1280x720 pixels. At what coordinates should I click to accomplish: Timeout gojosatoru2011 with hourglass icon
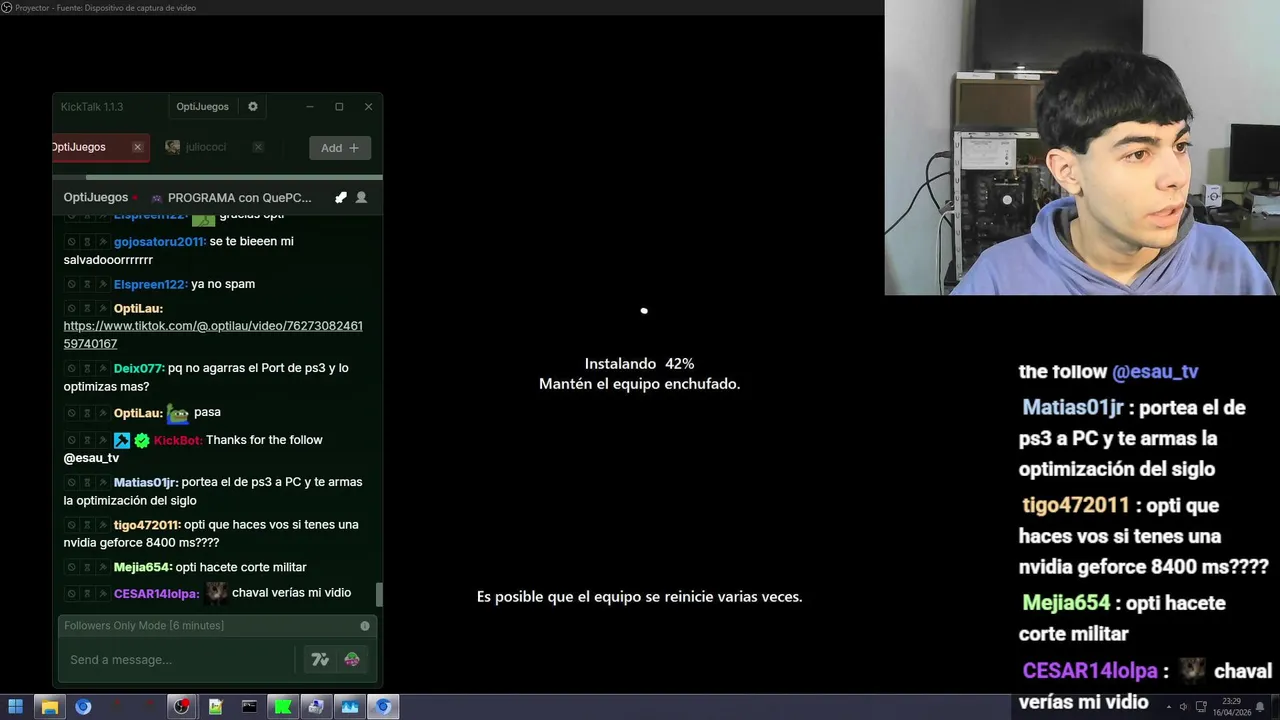click(x=87, y=242)
